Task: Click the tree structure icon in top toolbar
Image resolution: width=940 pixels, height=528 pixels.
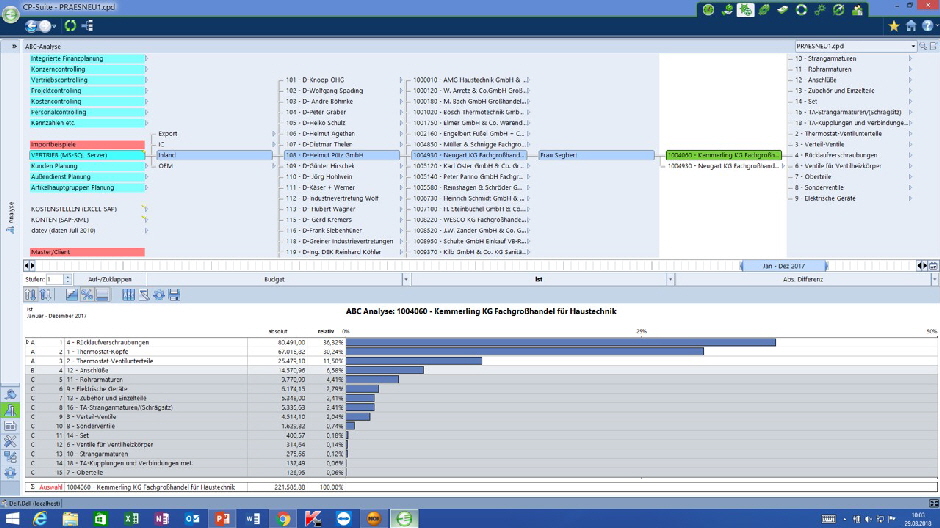Action: point(88,26)
